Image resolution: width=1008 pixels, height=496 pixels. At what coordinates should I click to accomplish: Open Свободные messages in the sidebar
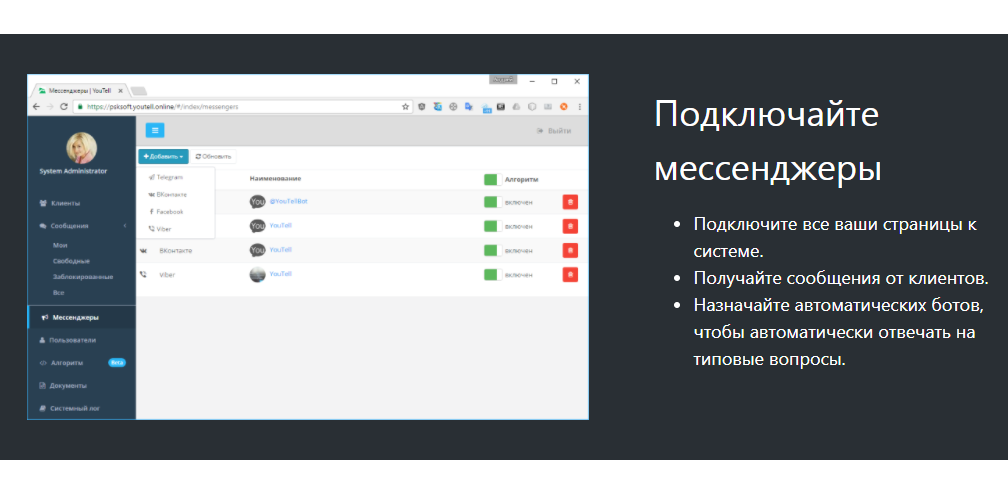pyautogui.click(x=71, y=261)
